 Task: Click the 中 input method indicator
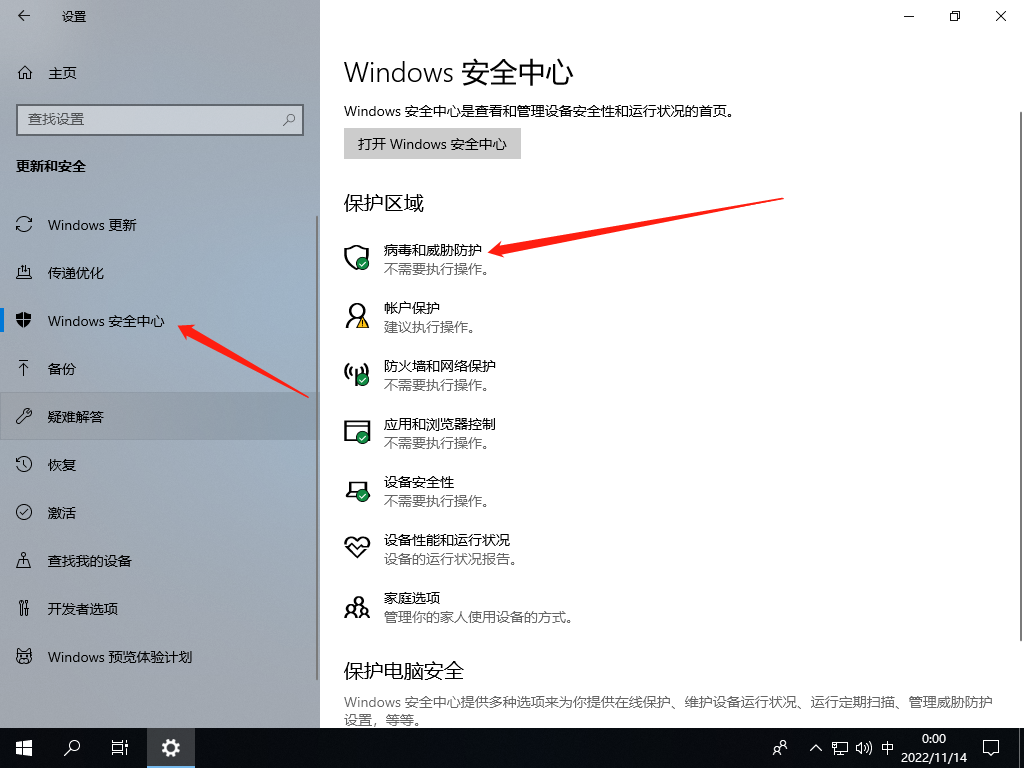pos(888,748)
